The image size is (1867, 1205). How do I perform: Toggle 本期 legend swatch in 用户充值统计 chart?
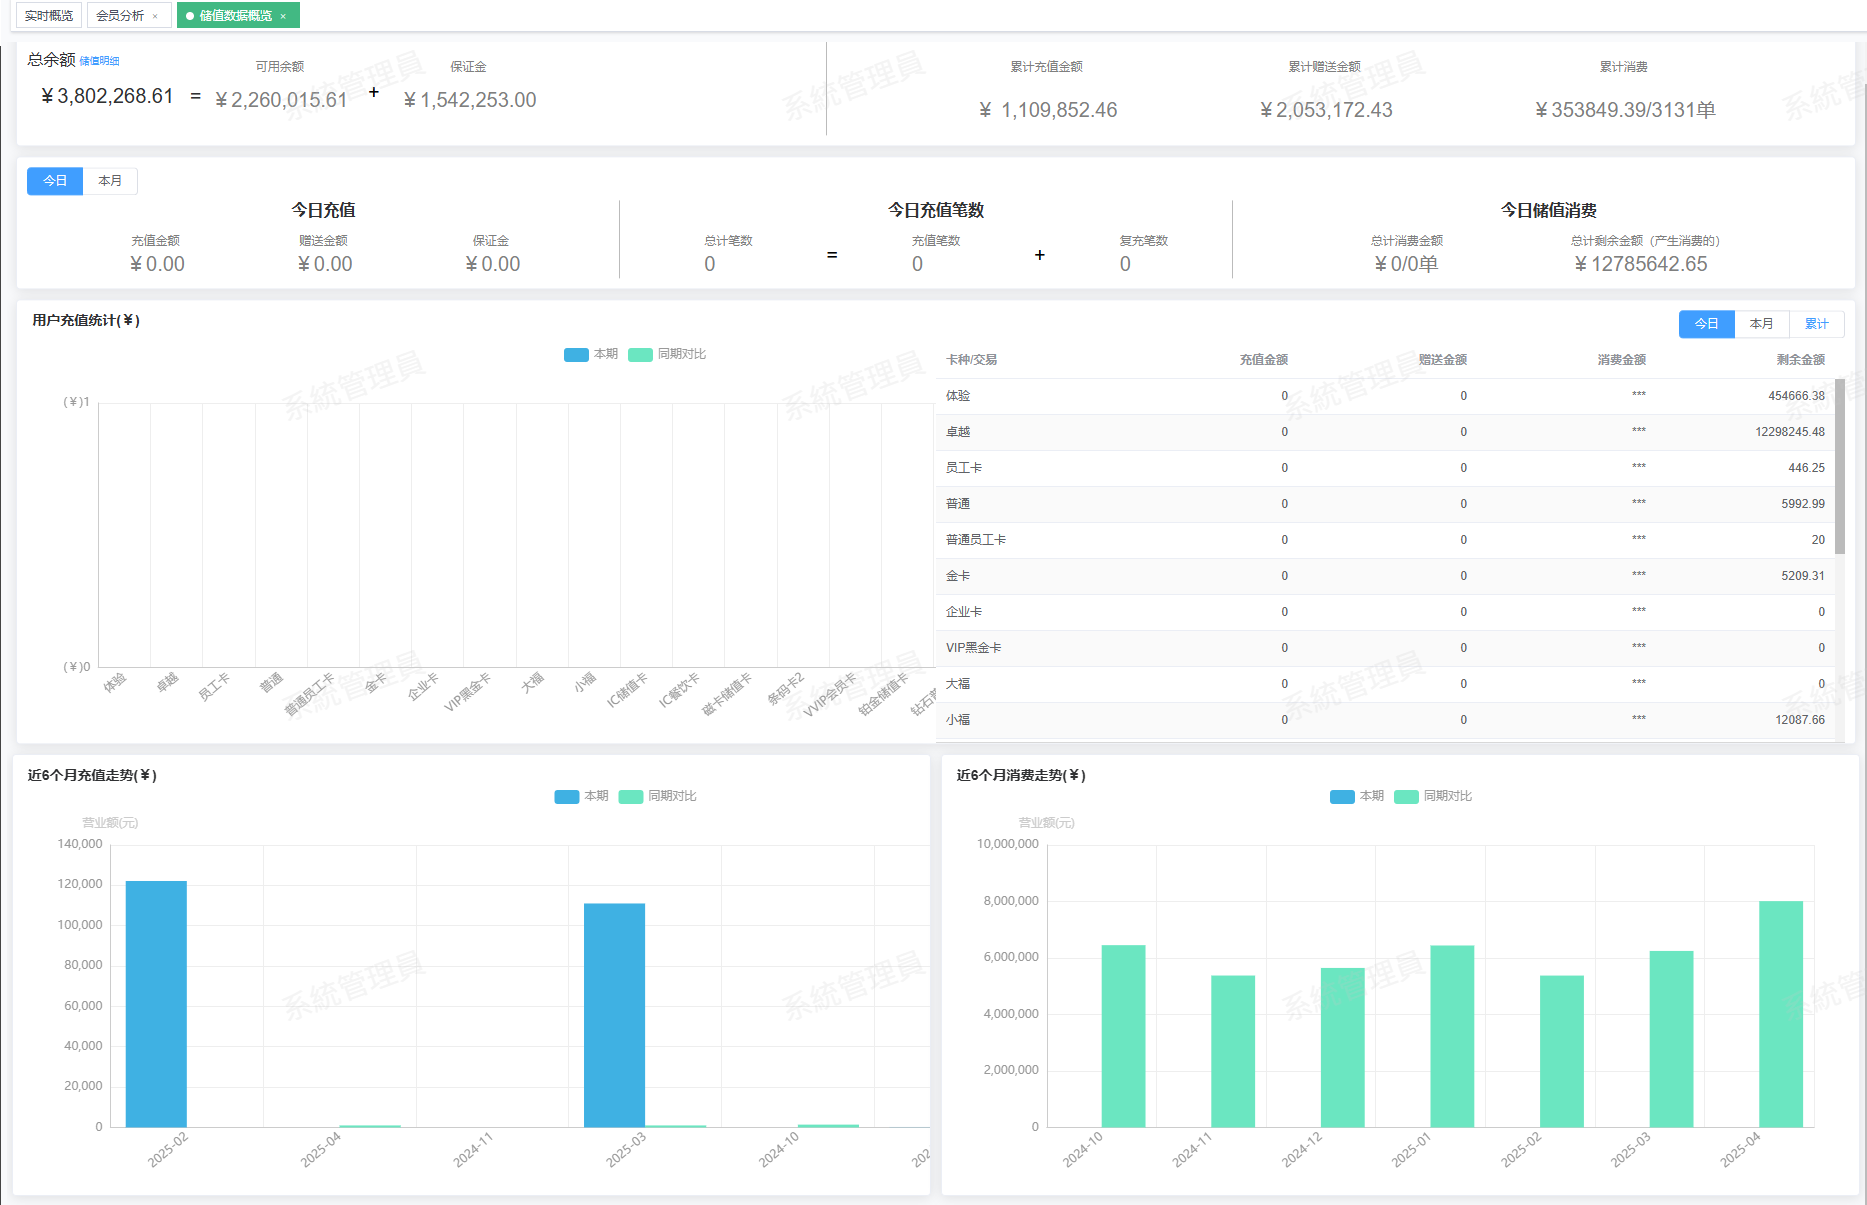(576, 355)
